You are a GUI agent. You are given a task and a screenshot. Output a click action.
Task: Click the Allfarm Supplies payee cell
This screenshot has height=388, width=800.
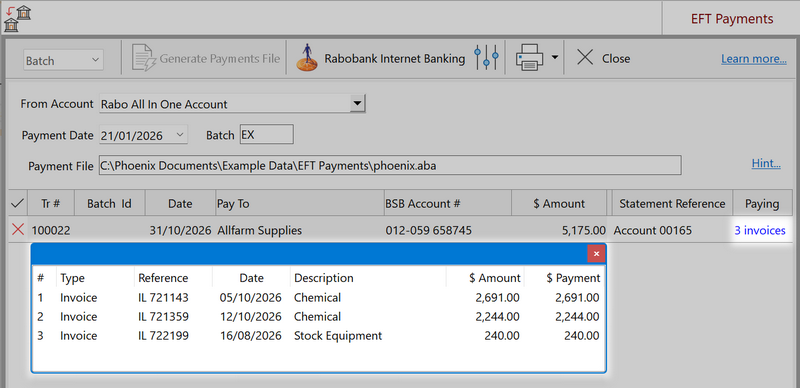pos(260,230)
